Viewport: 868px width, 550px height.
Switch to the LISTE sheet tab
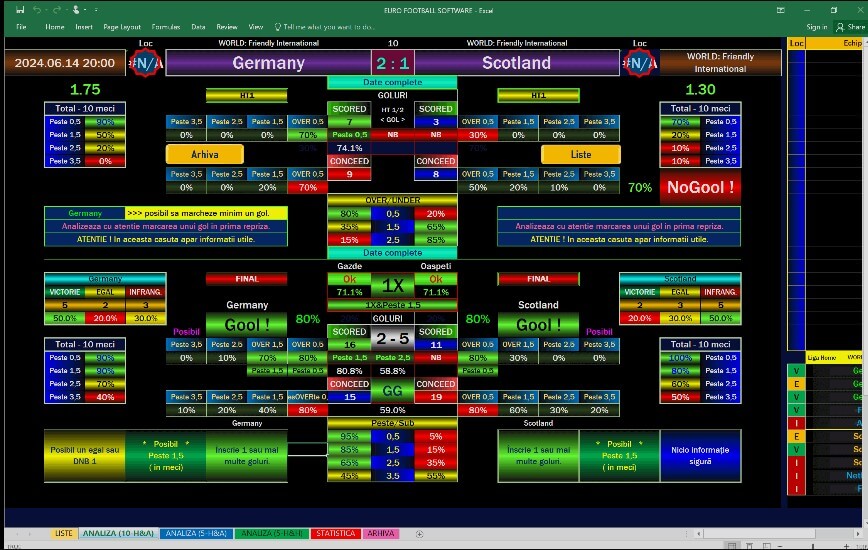(64, 533)
